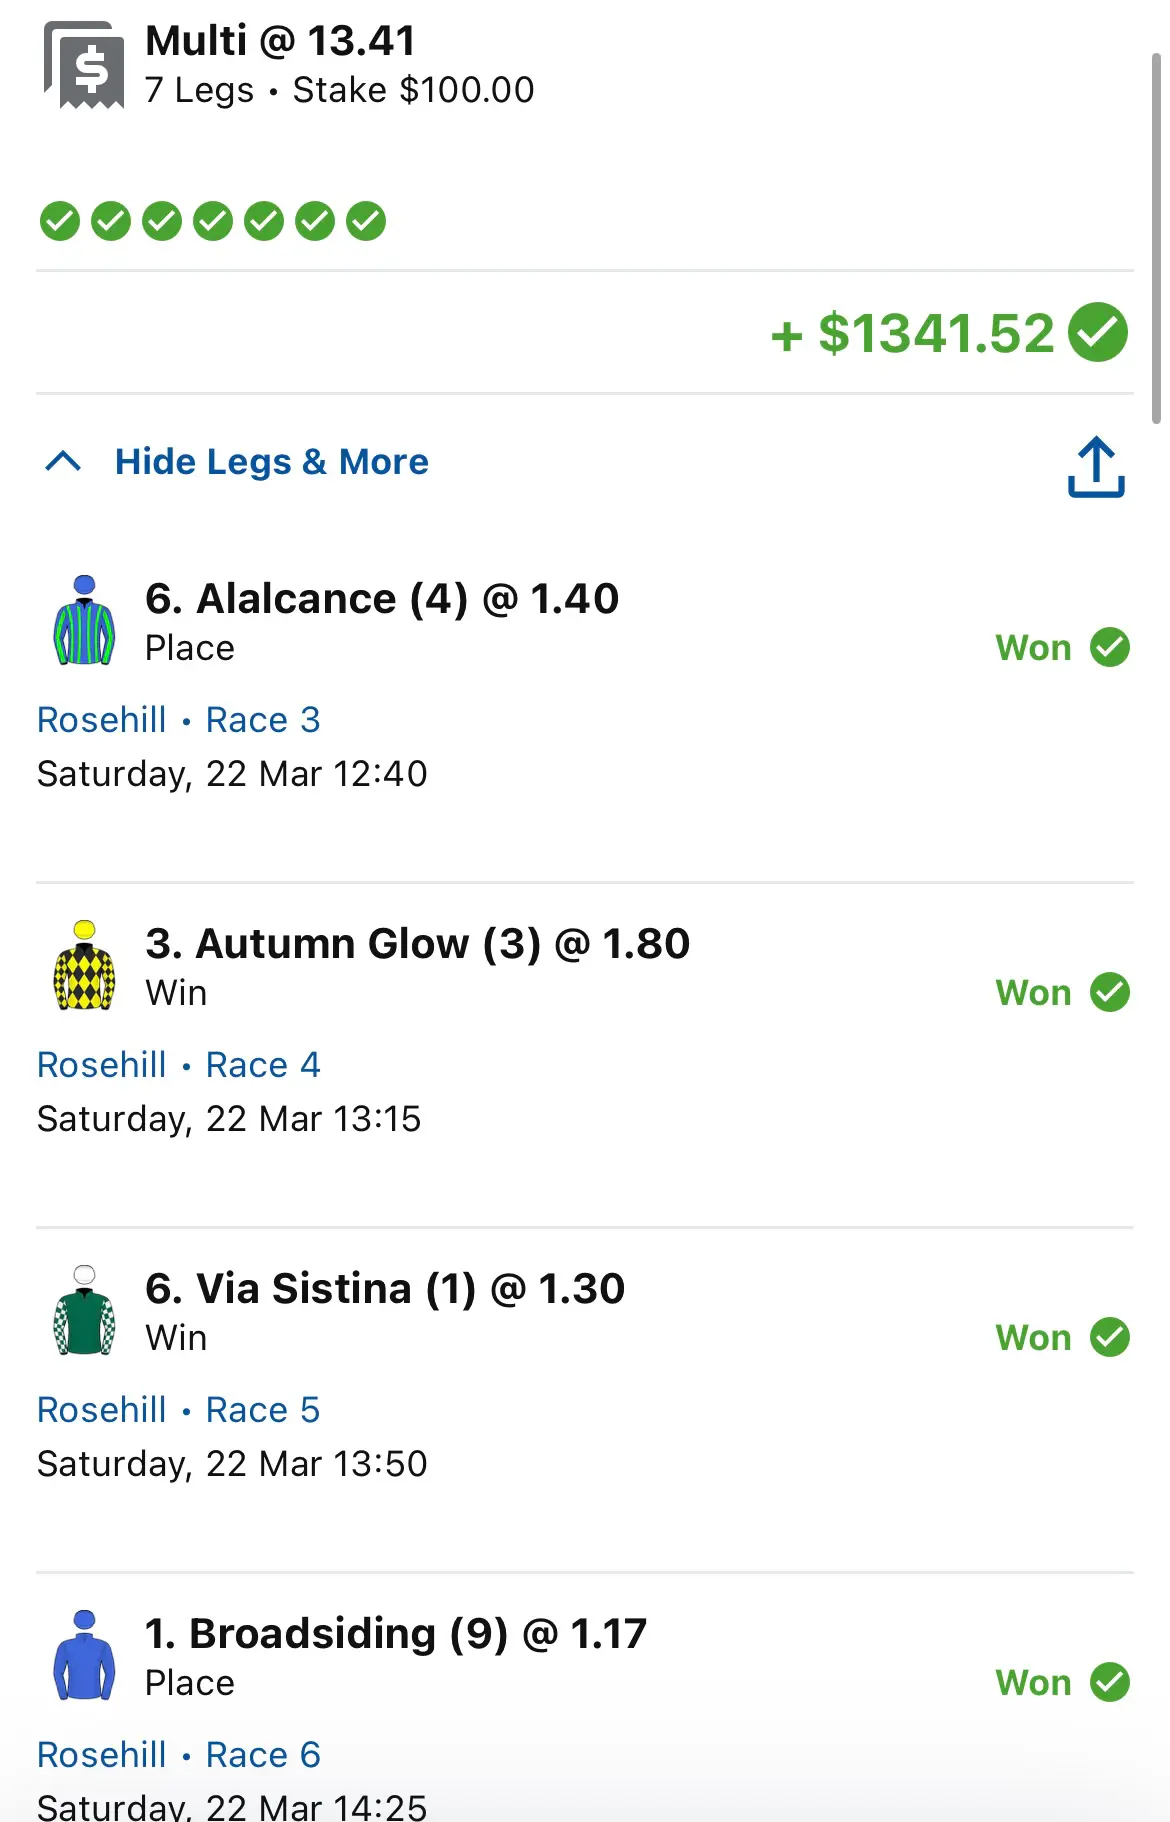Tap the Won checkmark for Autumn Glow

coord(1109,992)
